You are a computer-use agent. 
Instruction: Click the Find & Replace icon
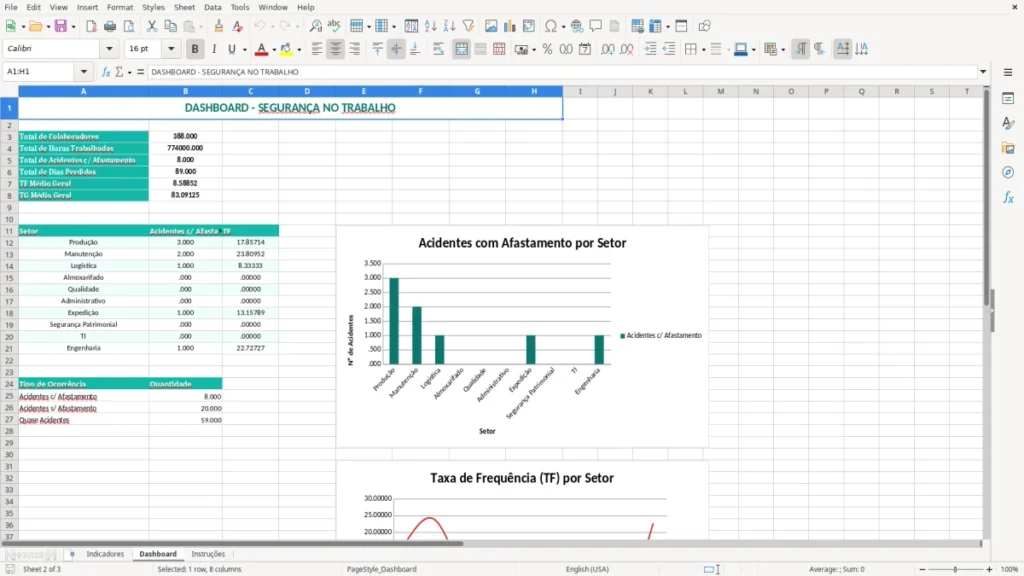(x=315, y=26)
